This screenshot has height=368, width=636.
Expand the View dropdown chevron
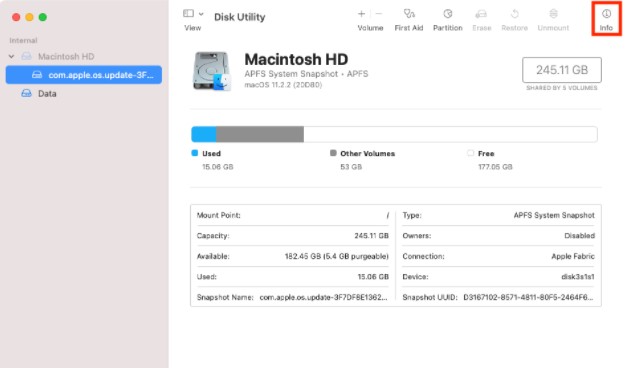click(x=201, y=14)
